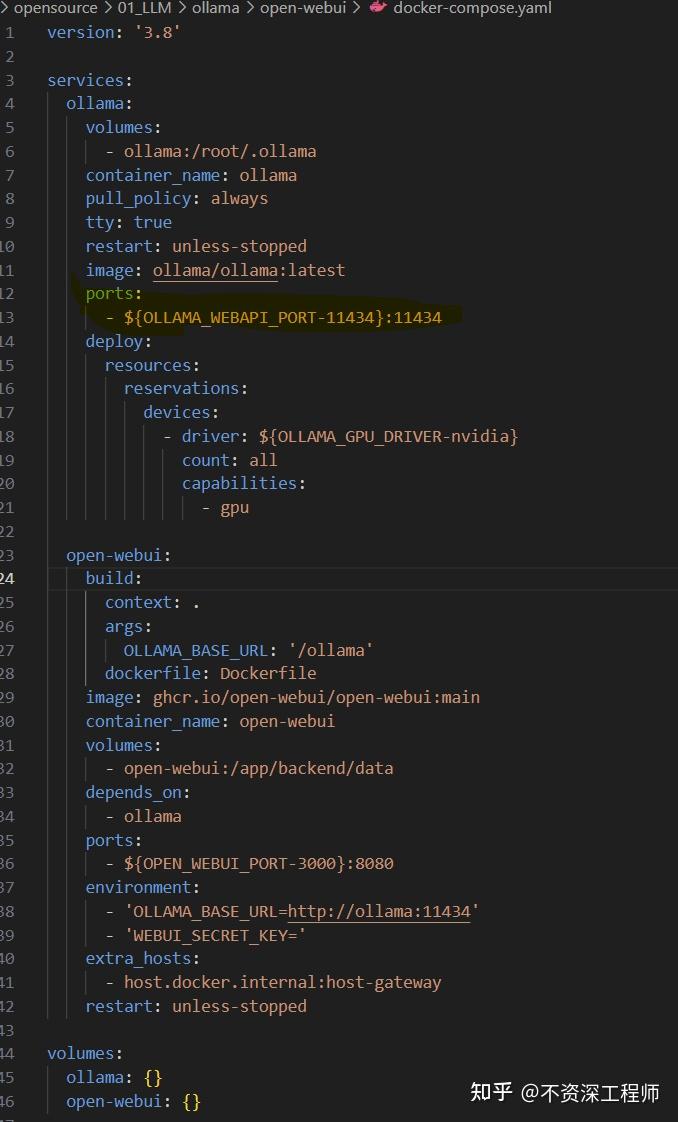This screenshot has width=678, height=1122.
Task: Click the 'capabilities:' key
Action: click(244, 484)
